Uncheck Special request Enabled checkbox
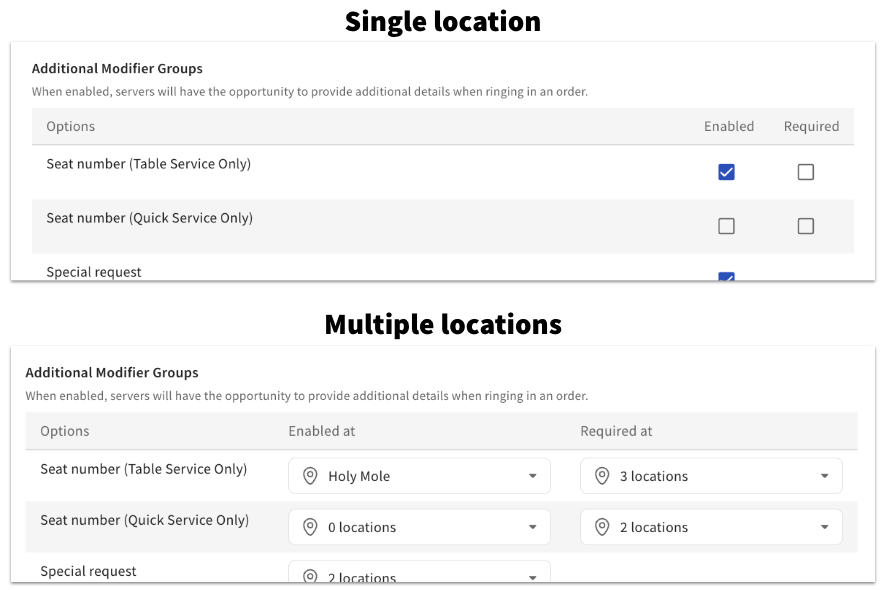The height and width of the screenshot is (590, 882). [x=726, y=276]
